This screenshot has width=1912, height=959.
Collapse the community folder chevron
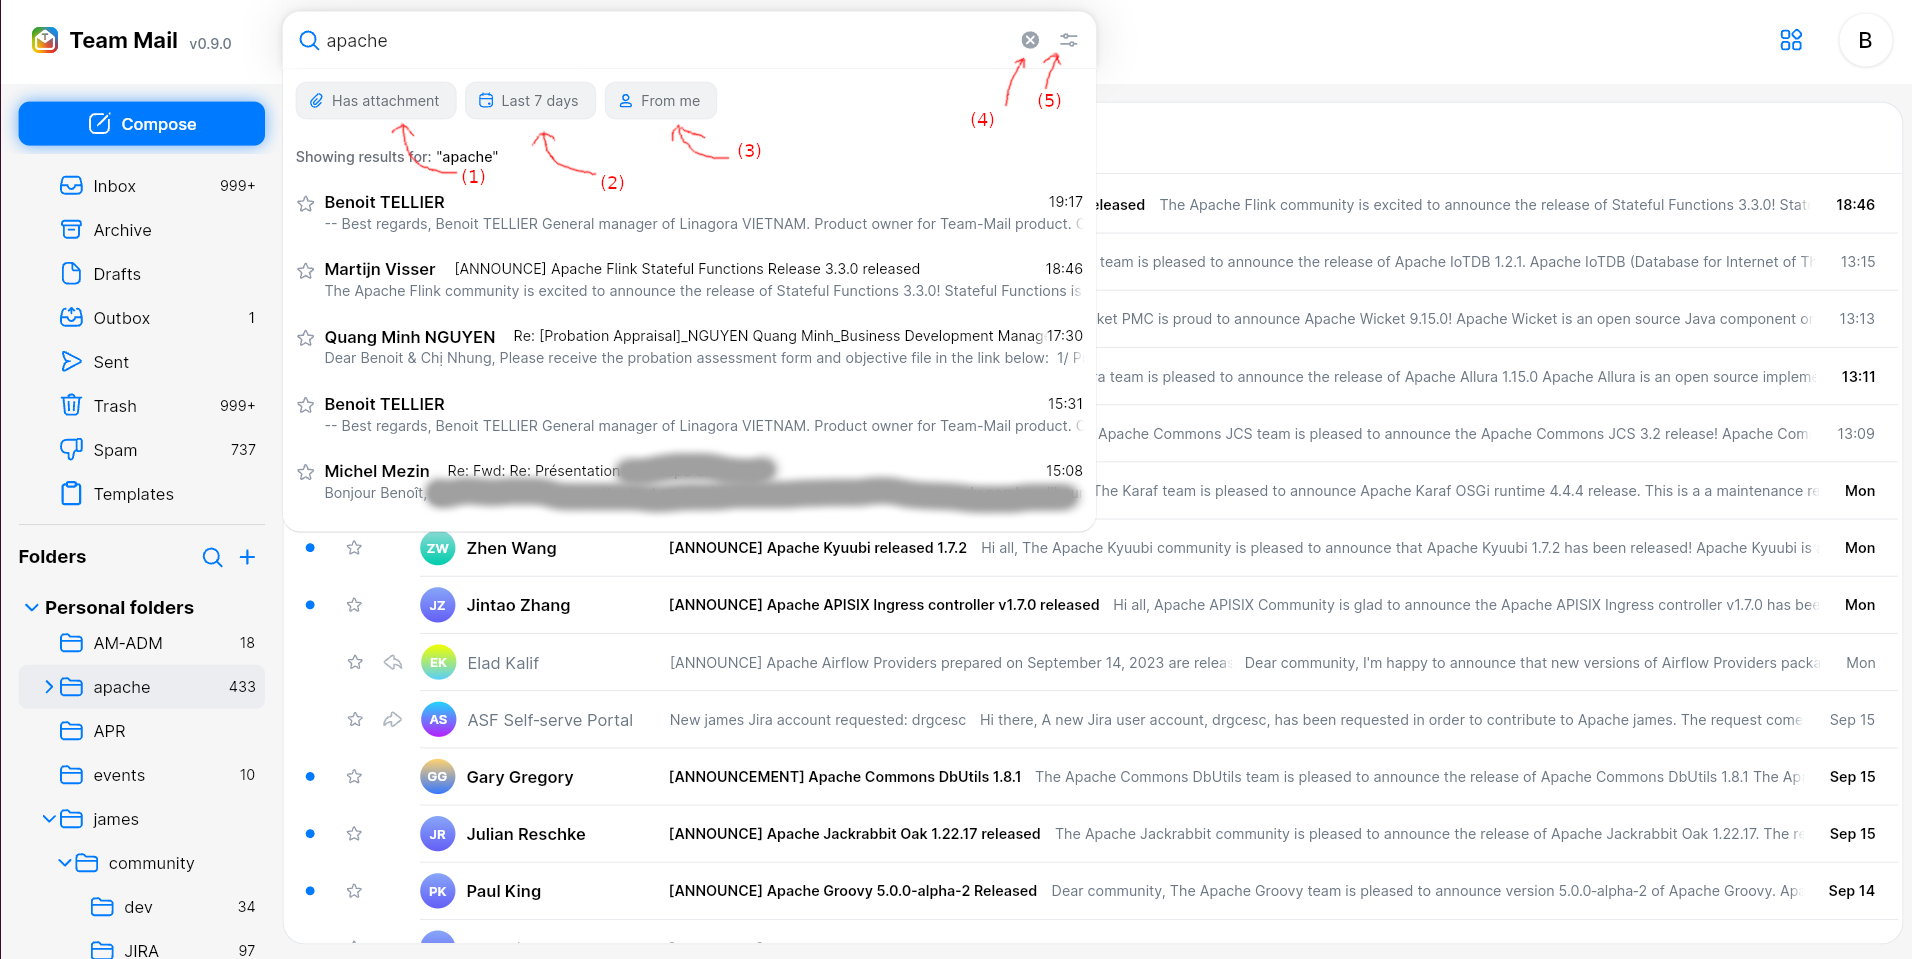tap(64, 863)
